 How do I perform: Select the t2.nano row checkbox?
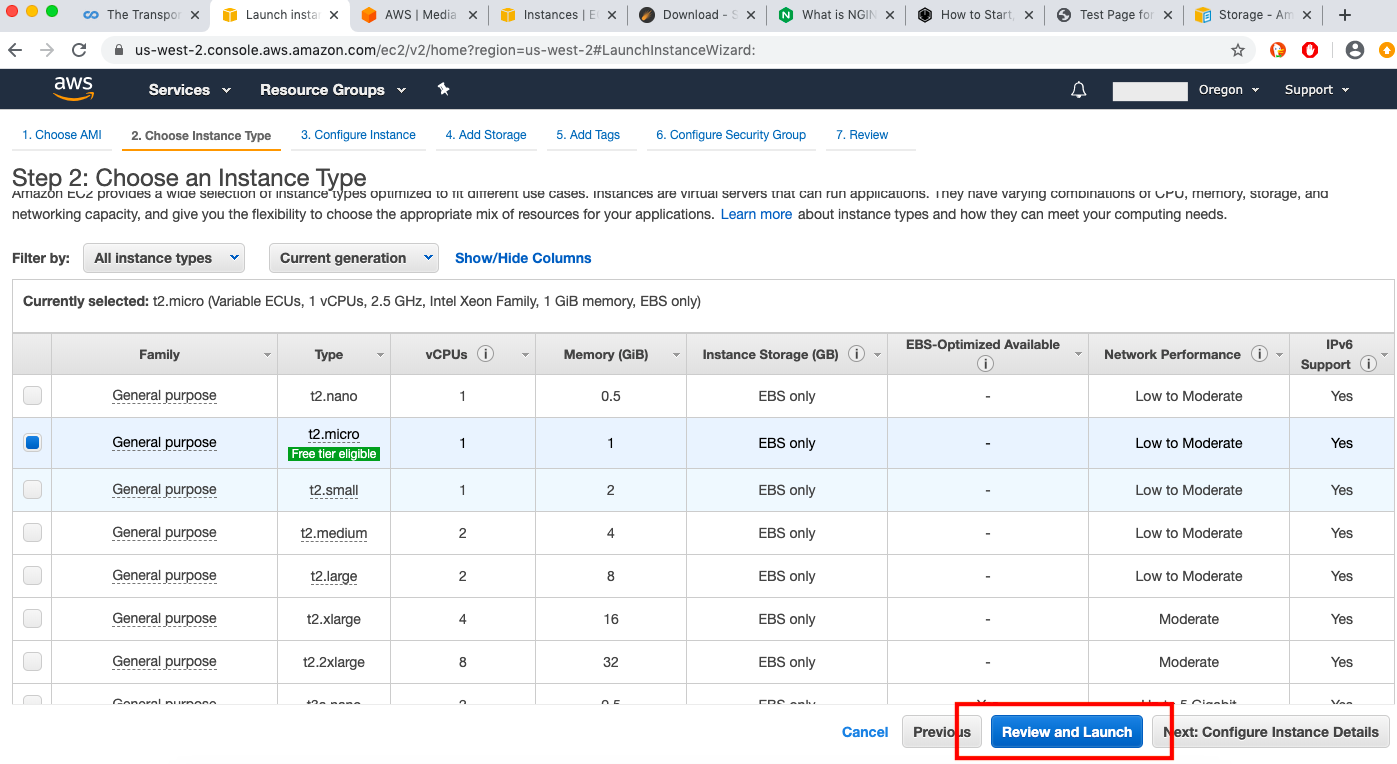coord(33,395)
